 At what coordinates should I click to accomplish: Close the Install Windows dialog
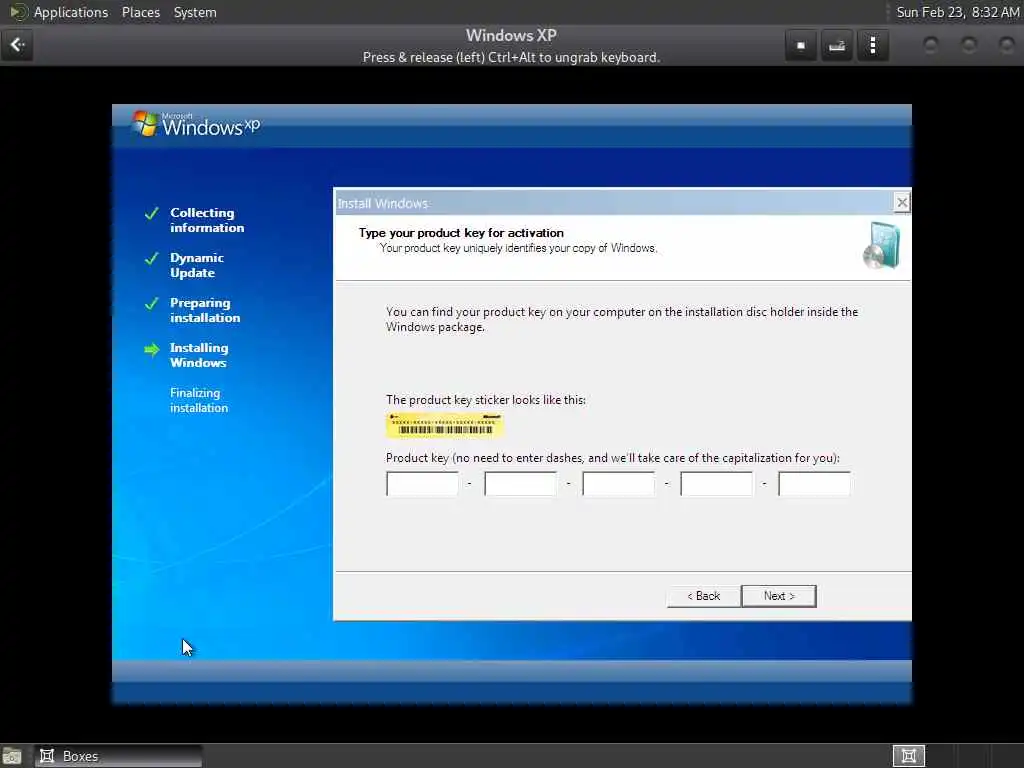(902, 202)
